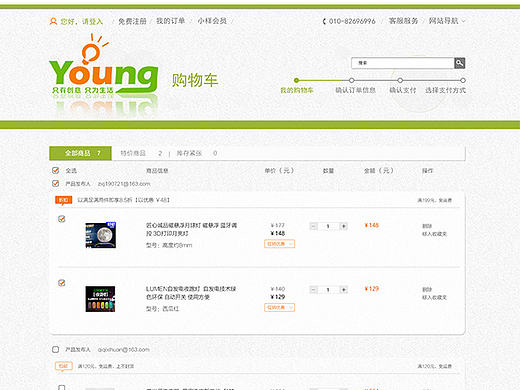Click the green 我的购物车 step dot

(296, 80)
